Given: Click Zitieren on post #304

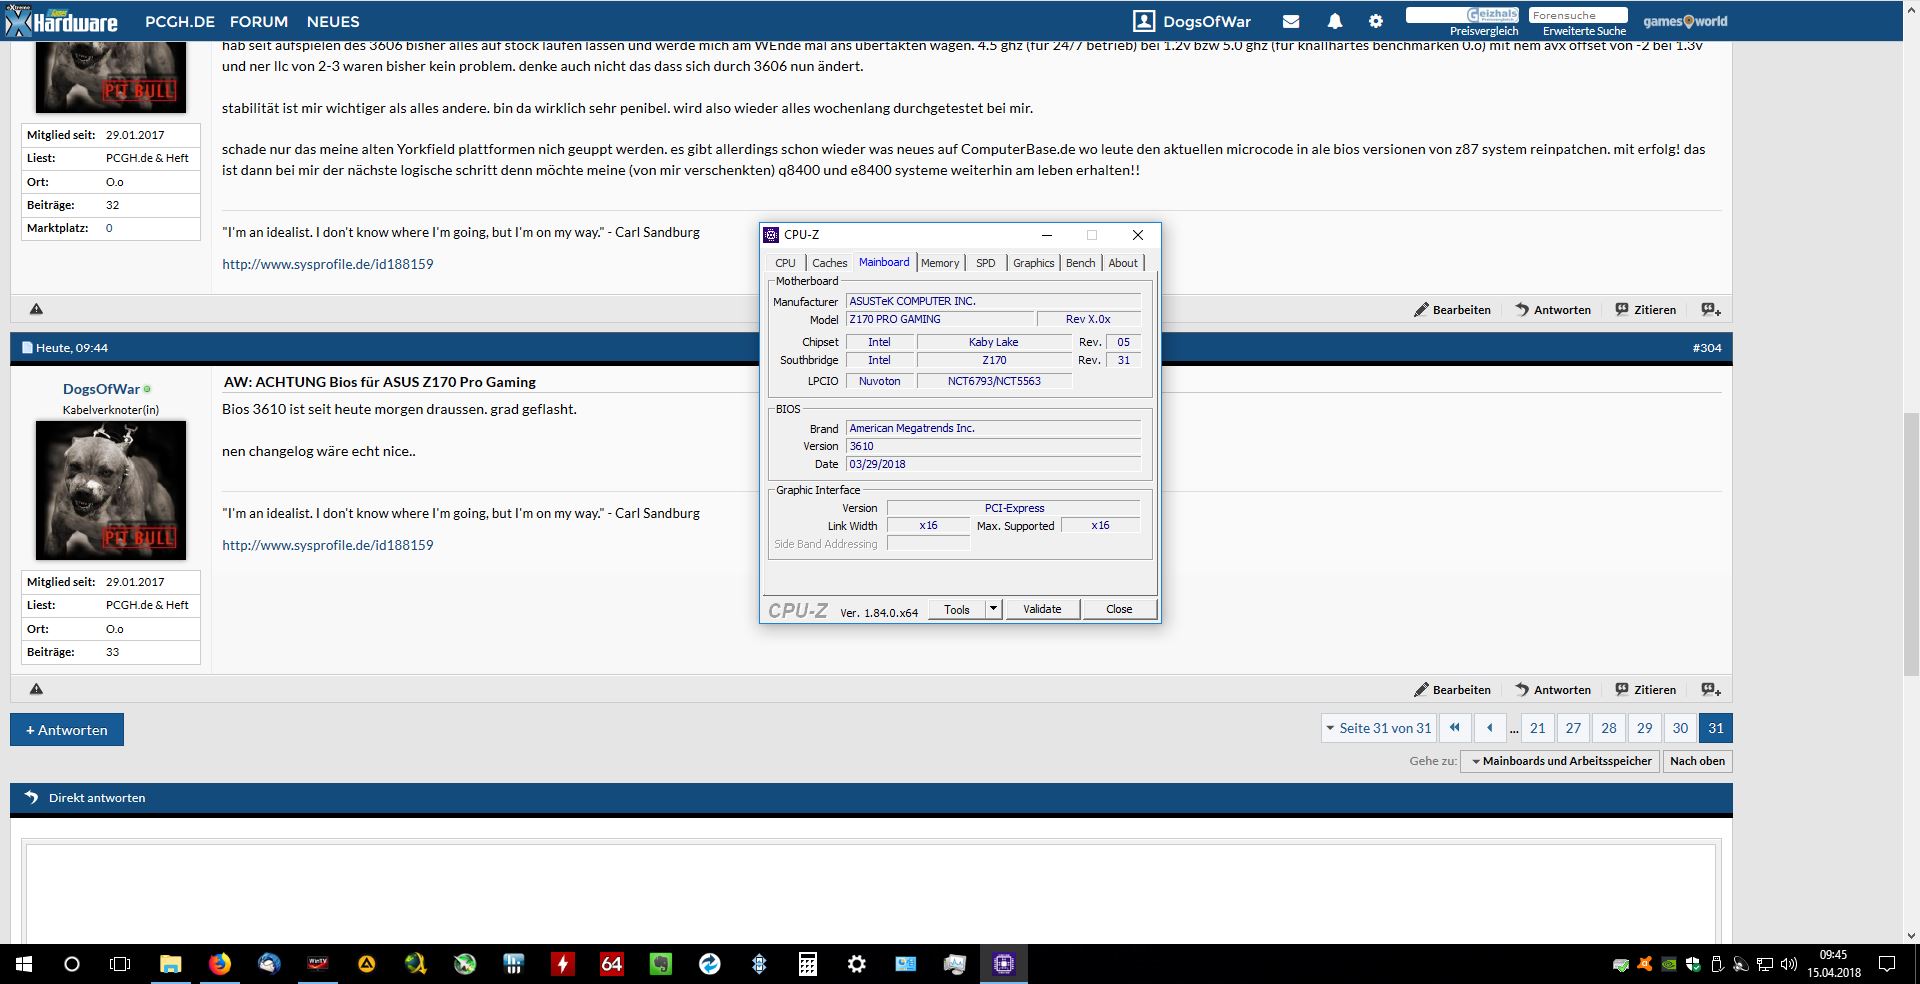Looking at the screenshot, I should click(1645, 690).
